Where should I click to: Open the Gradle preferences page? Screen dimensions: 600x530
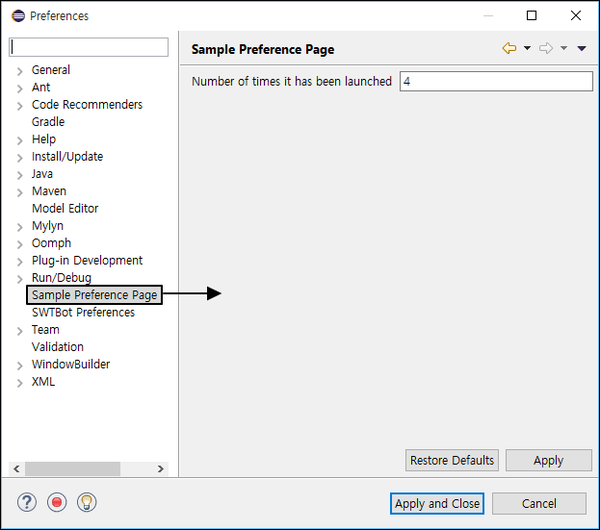48,122
